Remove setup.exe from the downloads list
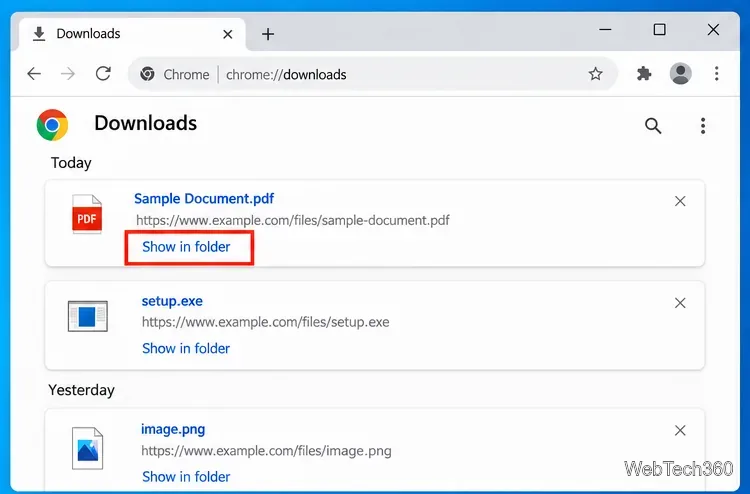This screenshot has width=750, height=494. pyautogui.click(x=680, y=303)
